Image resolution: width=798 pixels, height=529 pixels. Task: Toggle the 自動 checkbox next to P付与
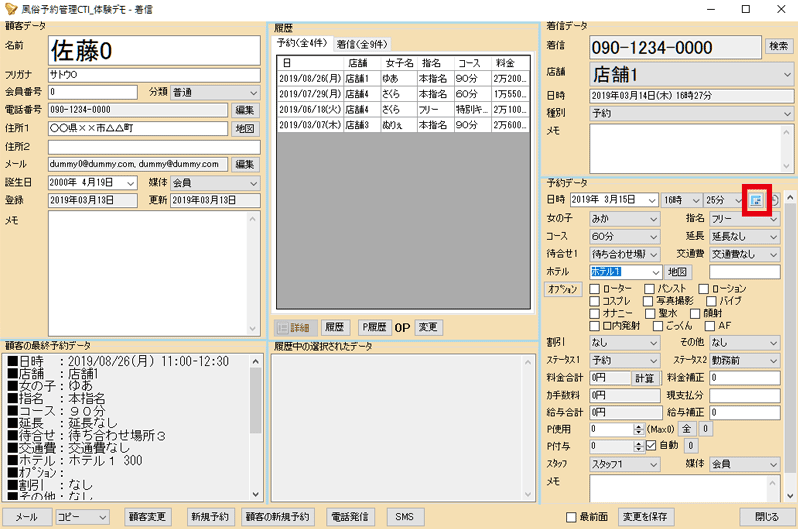(651, 446)
